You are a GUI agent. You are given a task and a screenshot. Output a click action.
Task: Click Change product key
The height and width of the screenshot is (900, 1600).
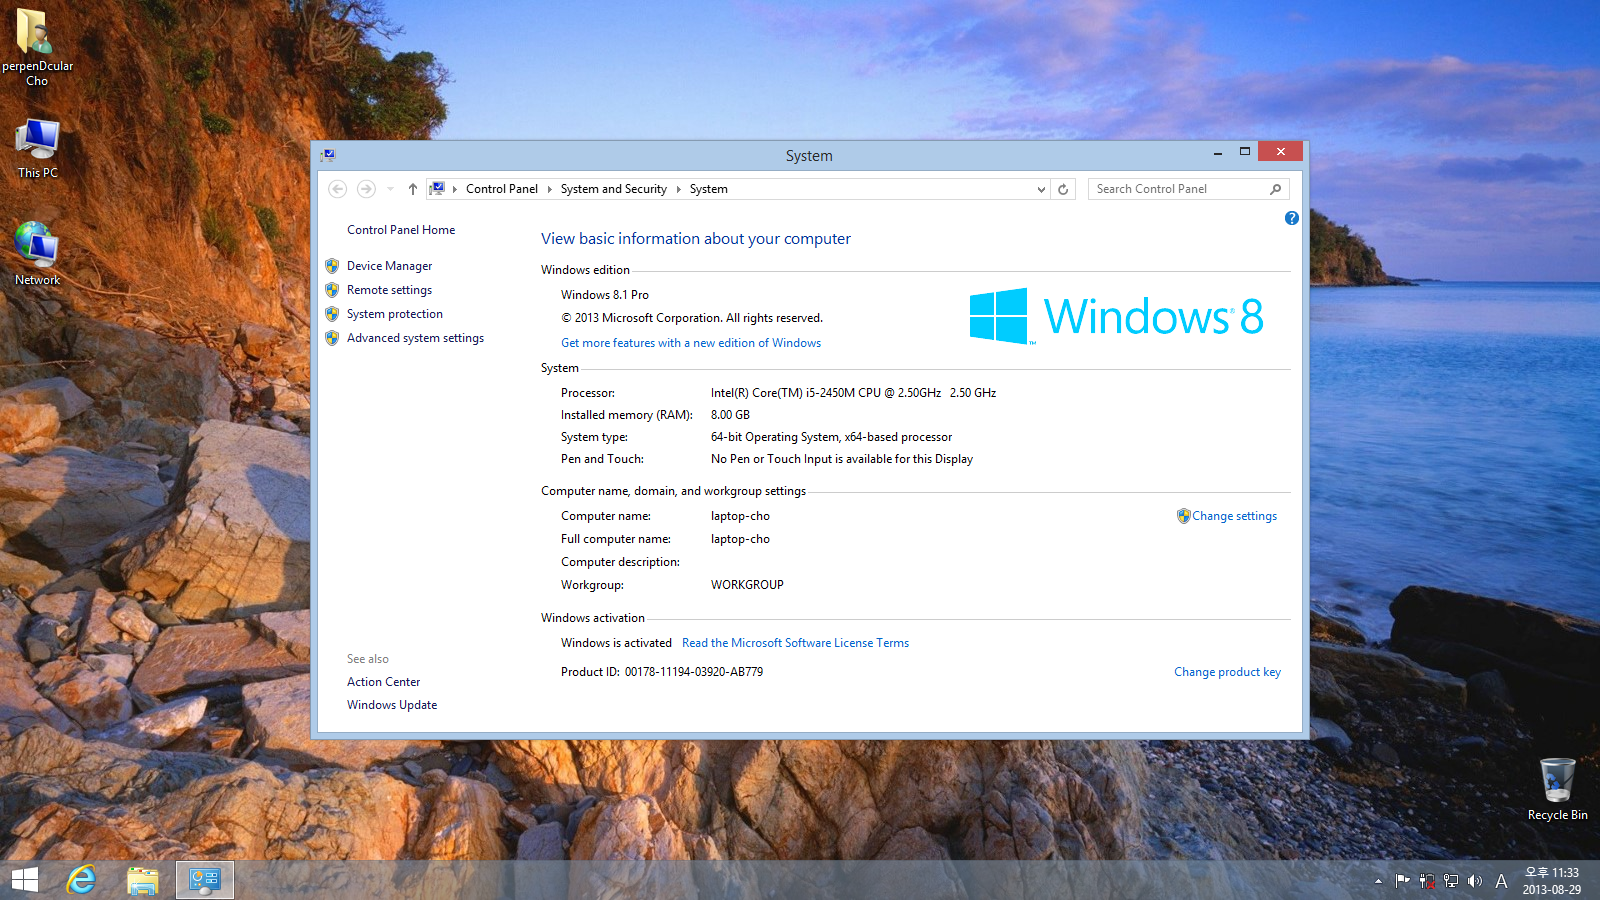[1227, 672]
